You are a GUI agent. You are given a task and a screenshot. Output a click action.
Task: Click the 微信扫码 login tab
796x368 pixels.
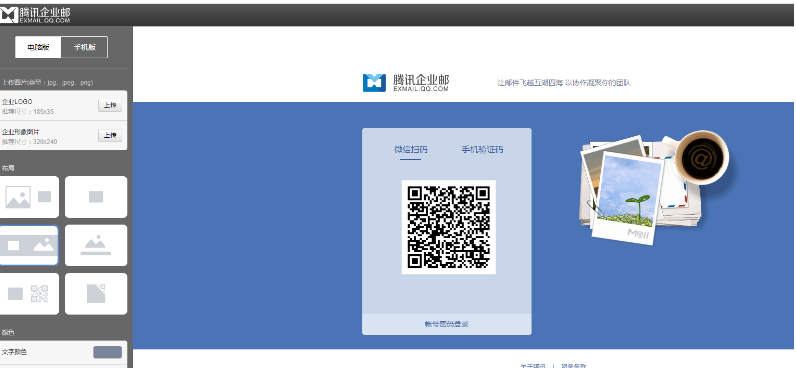(411, 150)
